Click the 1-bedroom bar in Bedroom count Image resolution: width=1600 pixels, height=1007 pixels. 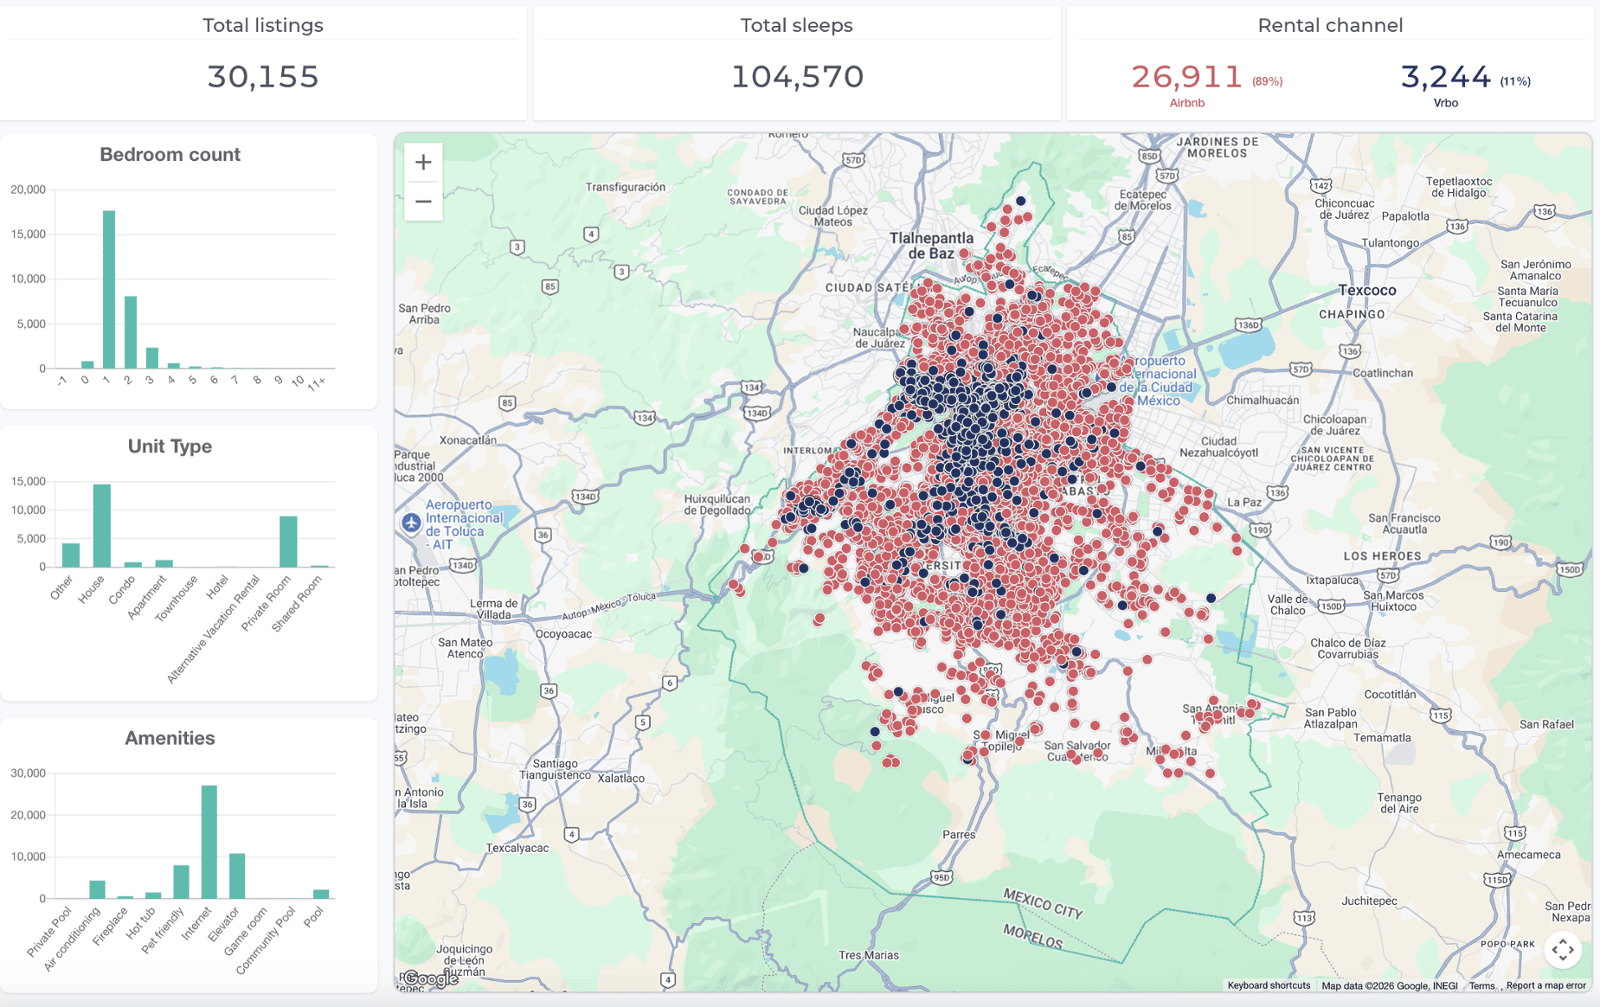tap(109, 290)
